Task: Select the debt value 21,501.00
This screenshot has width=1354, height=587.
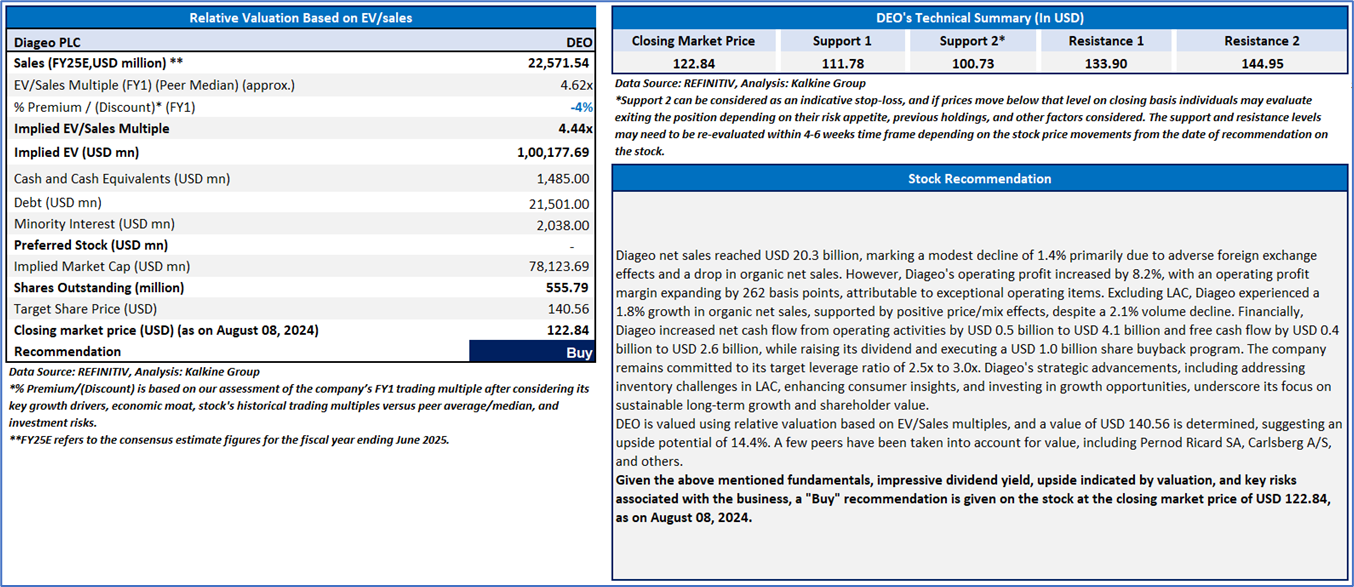Action: (x=560, y=203)
